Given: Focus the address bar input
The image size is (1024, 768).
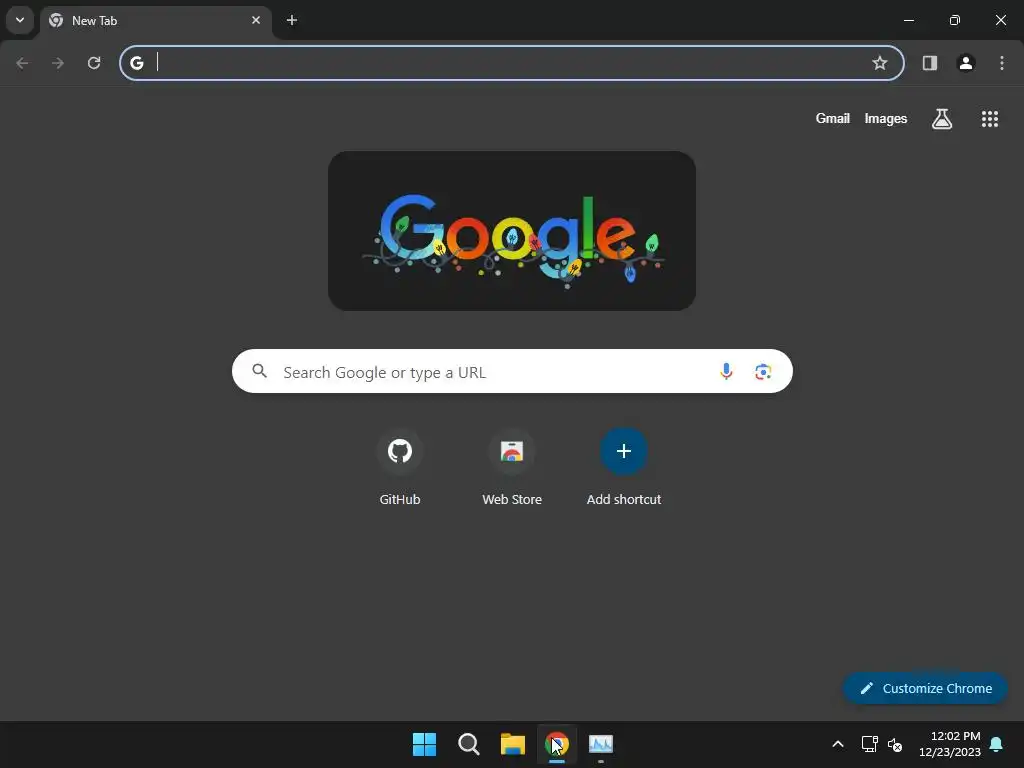Looking at the screenshot, I should click(512, 63).
